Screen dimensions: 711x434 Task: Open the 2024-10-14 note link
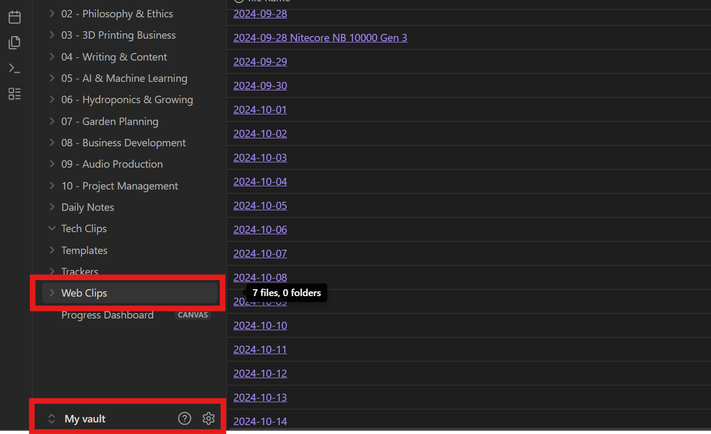coord(260,422)
